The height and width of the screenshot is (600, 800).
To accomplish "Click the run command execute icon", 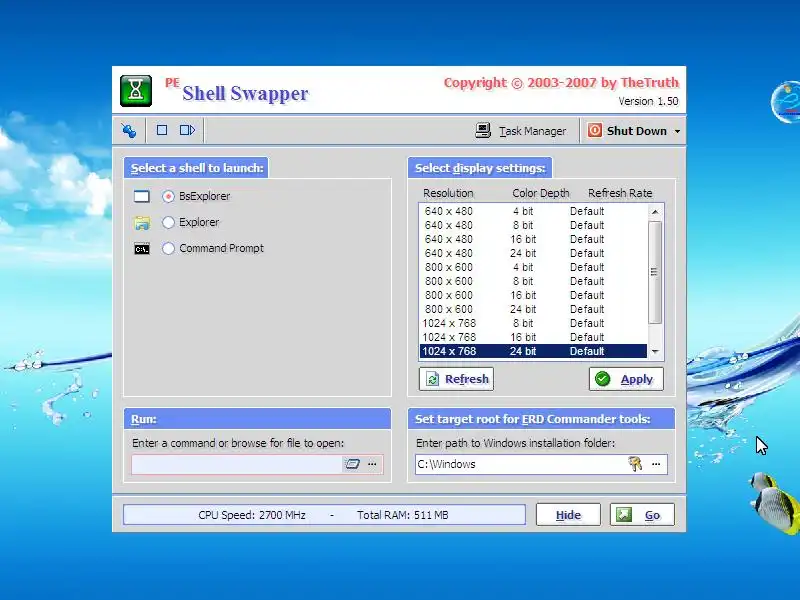I will (353, 464).
